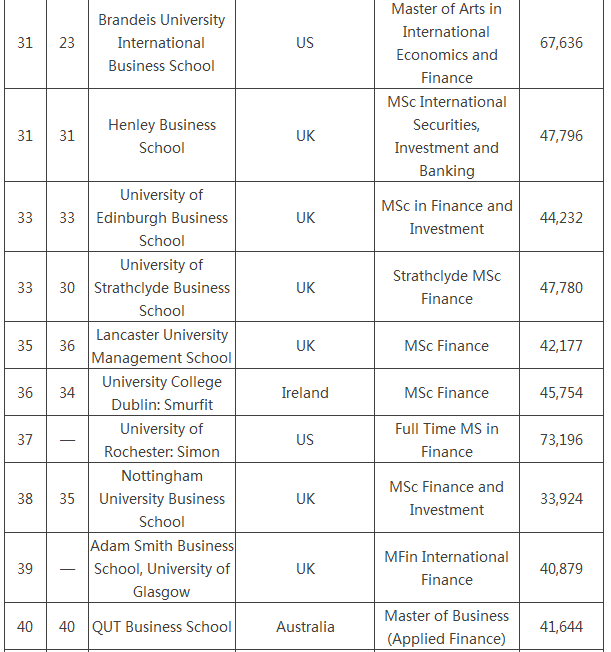611x652 pixels.
Task: Select Adam Smith Business School cell
Action: pos(161,568)
